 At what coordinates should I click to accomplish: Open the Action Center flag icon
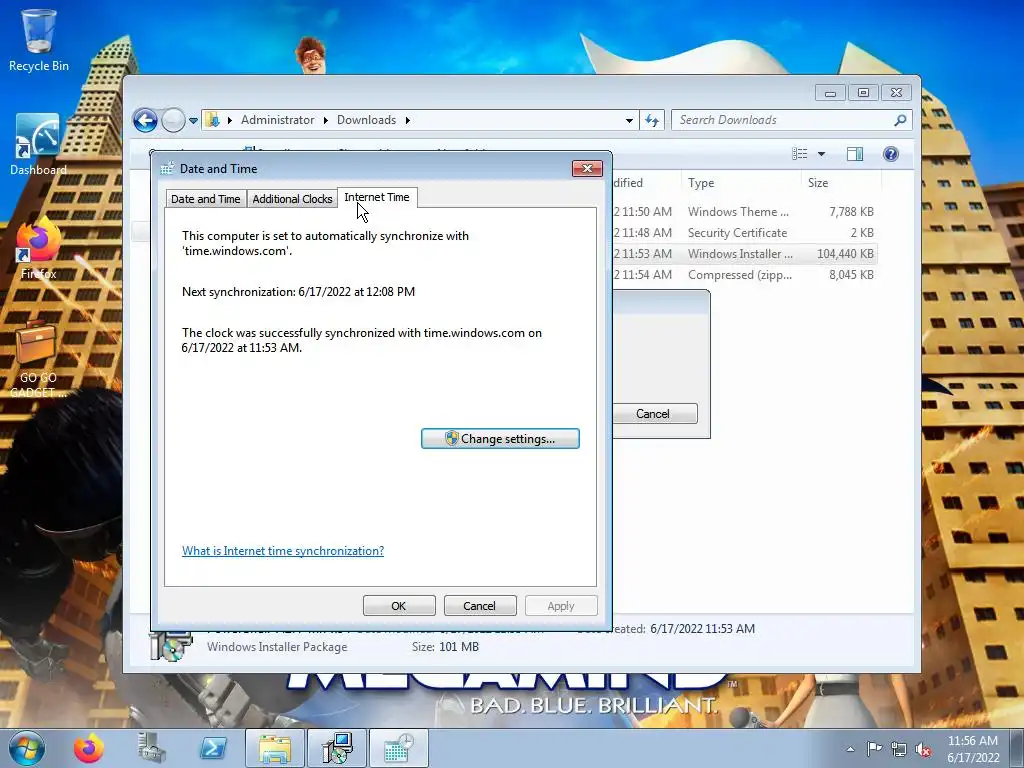874,749
